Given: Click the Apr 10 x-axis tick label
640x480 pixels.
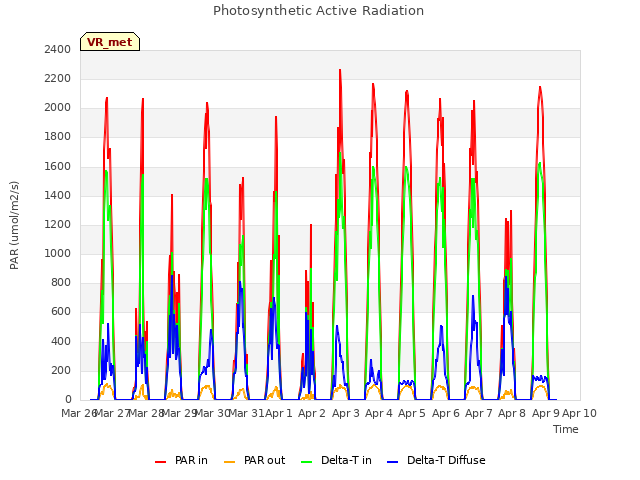Looking at the screenshot, I should [x=579, y=413].
